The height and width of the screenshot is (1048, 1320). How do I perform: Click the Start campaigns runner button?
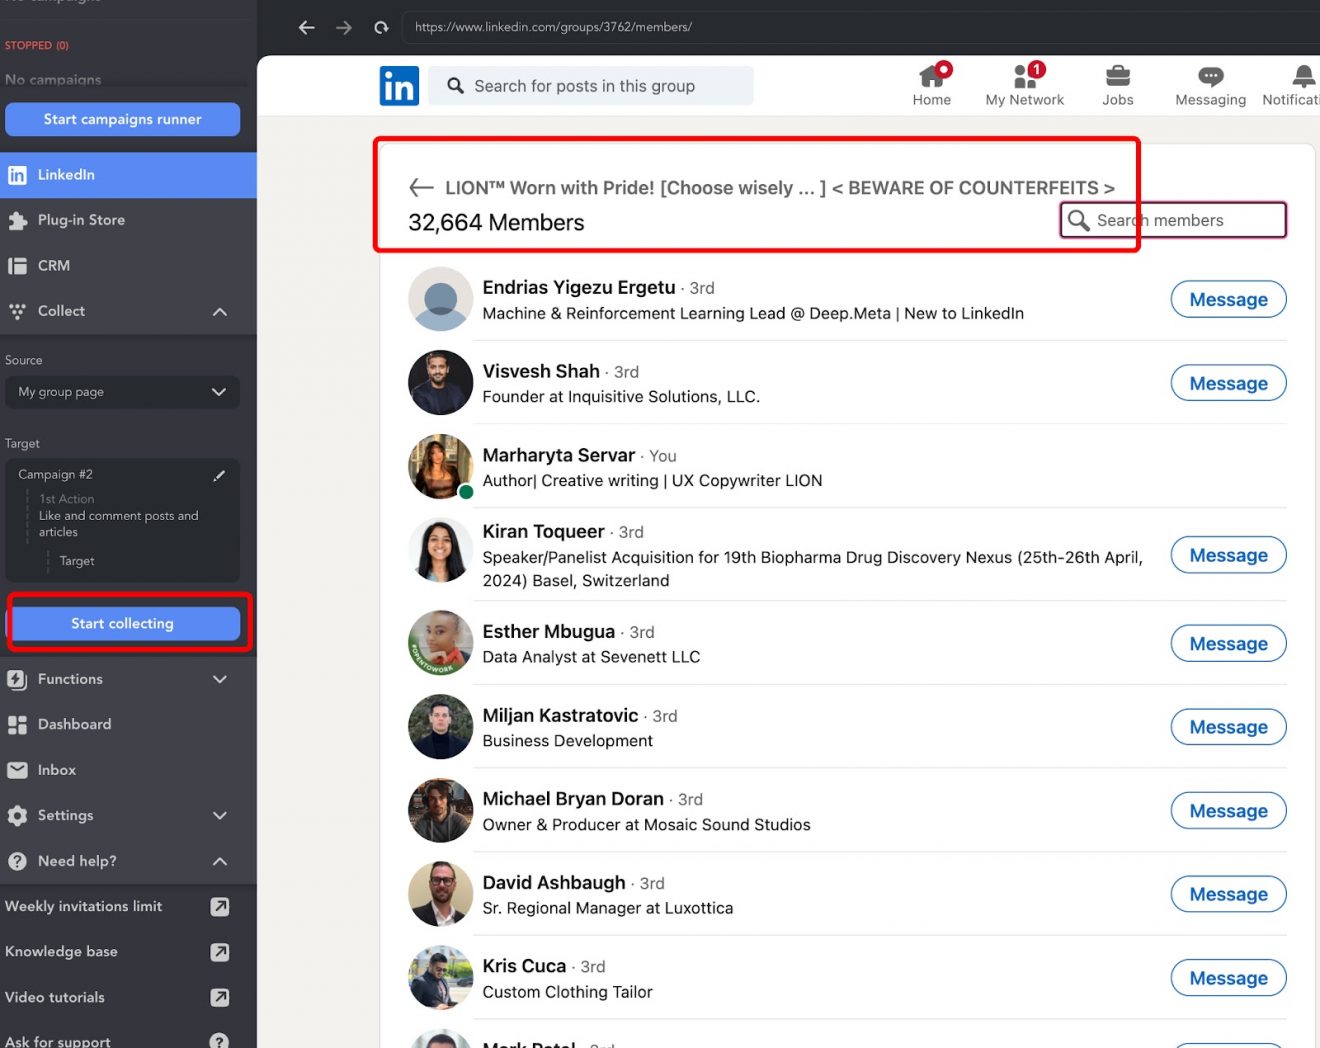122,119
